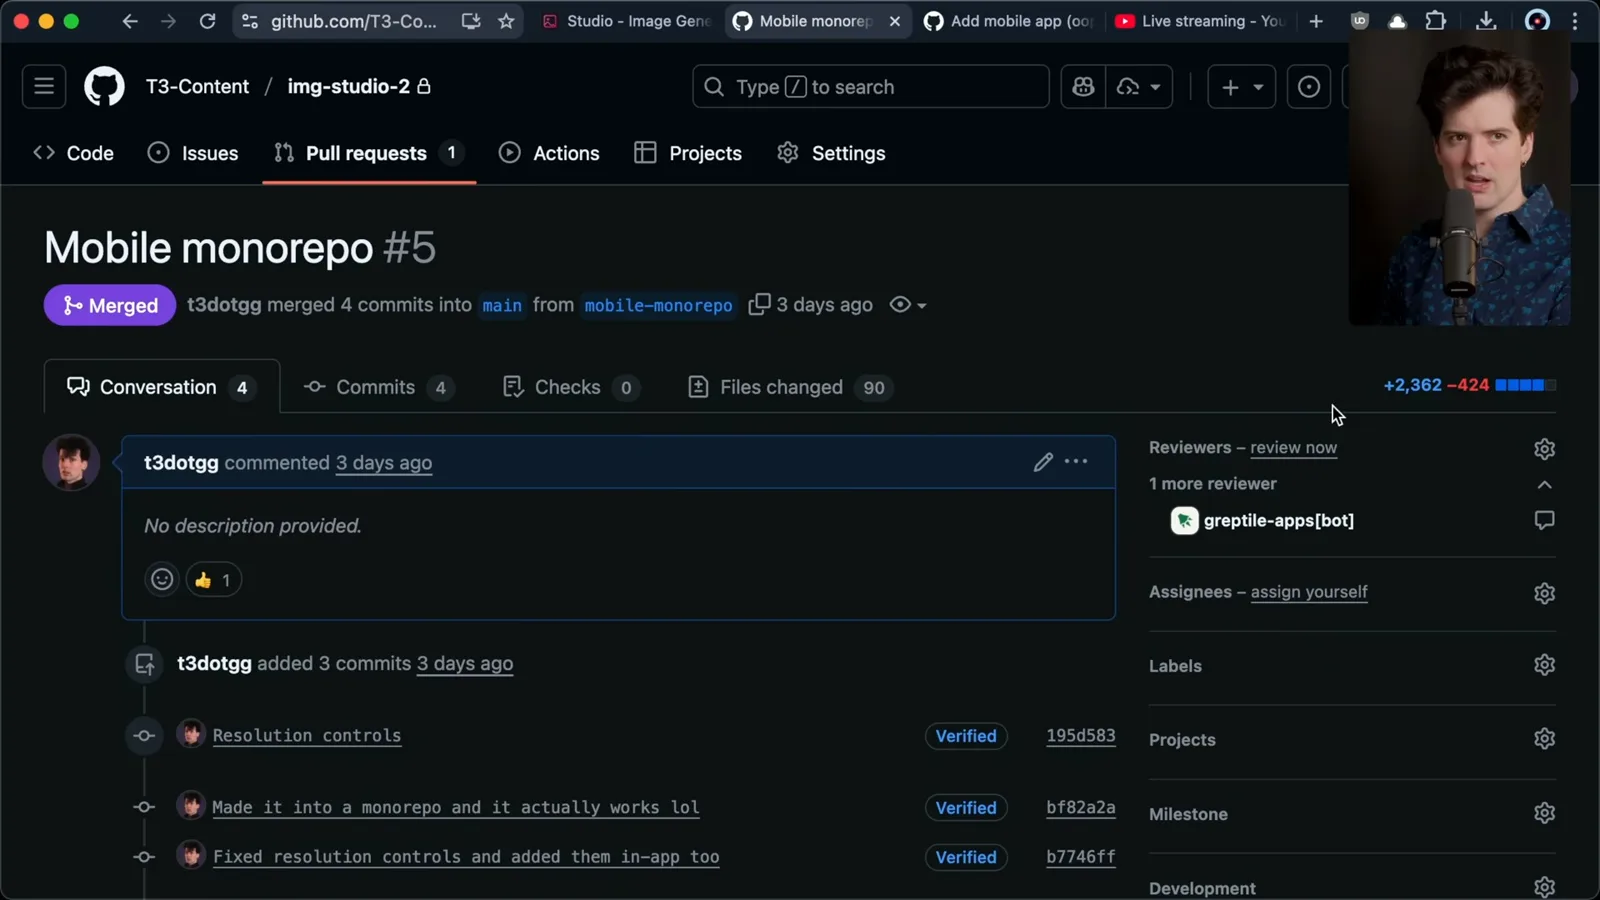Copy the mobile-monorepo branch name
This screenshot has width=1600, height=900.
pyautogui.click(x=759, y=304)
